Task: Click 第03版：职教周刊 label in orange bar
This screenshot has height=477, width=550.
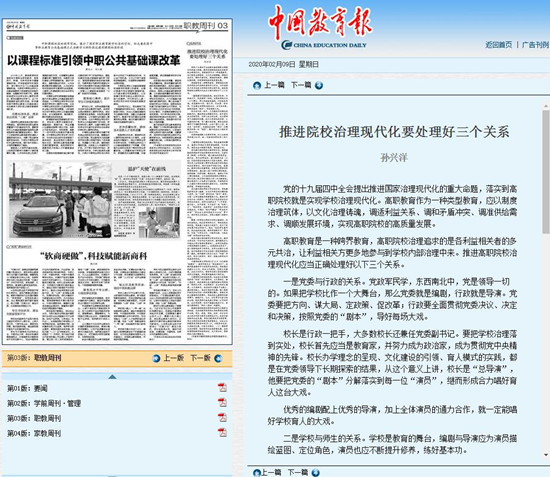Action: tap(34, 358)
